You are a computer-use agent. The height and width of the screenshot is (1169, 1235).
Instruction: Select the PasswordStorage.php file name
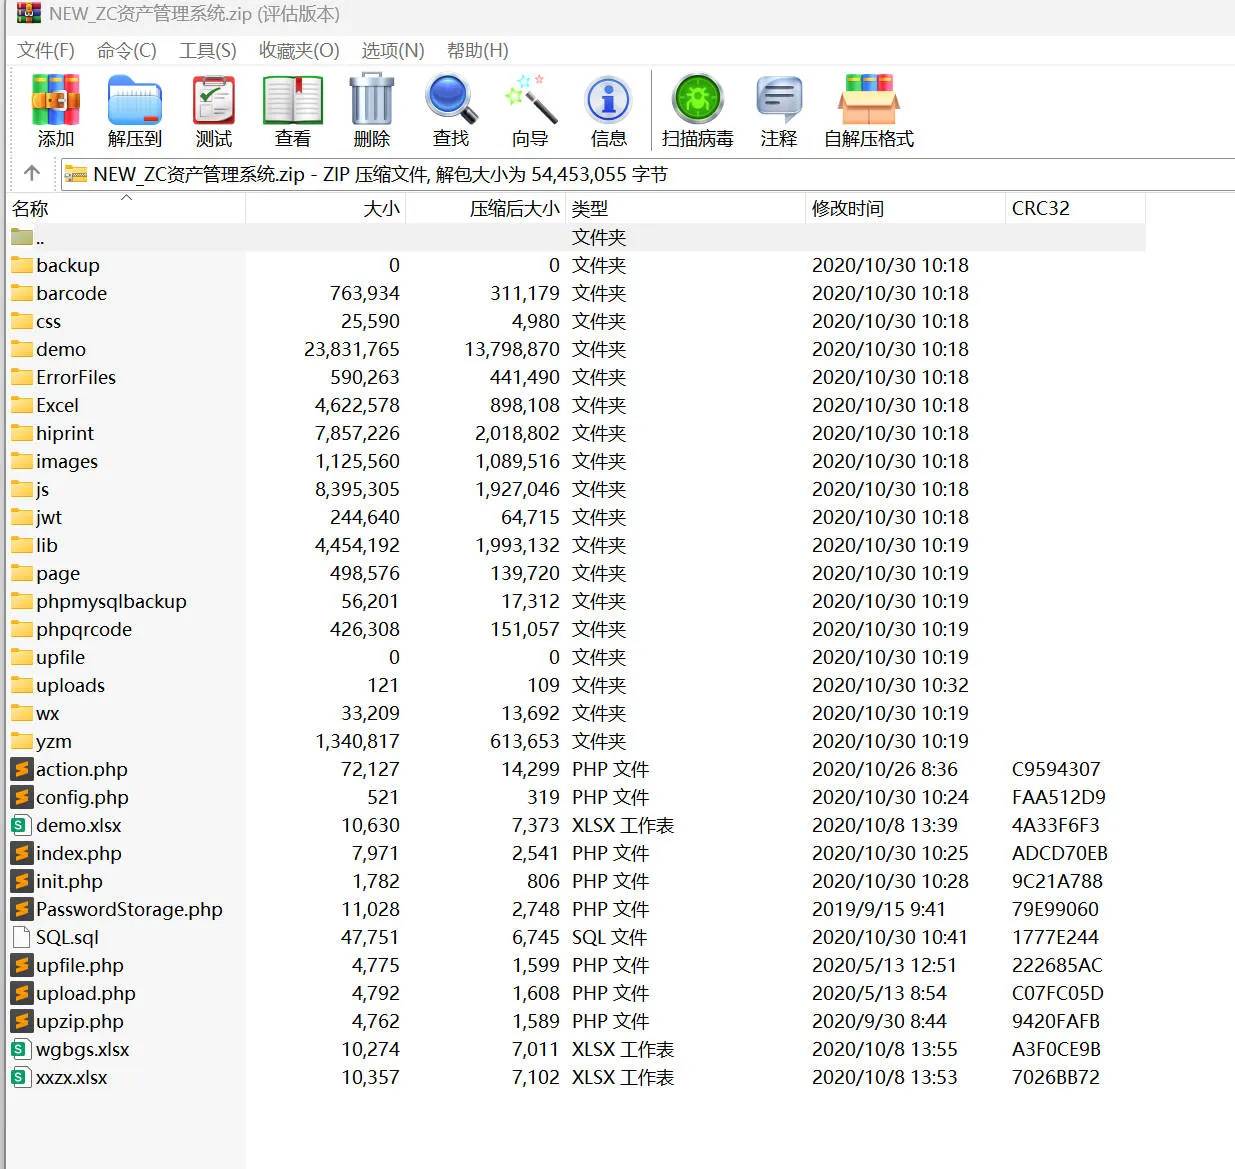tap(129, 909)
